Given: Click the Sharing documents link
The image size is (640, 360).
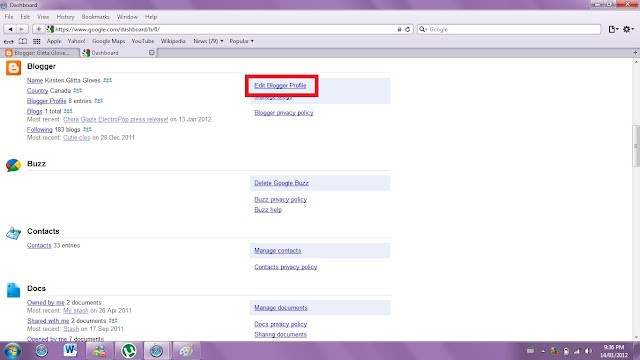Looking at the screenshot, I should click(x=280, y=334).
